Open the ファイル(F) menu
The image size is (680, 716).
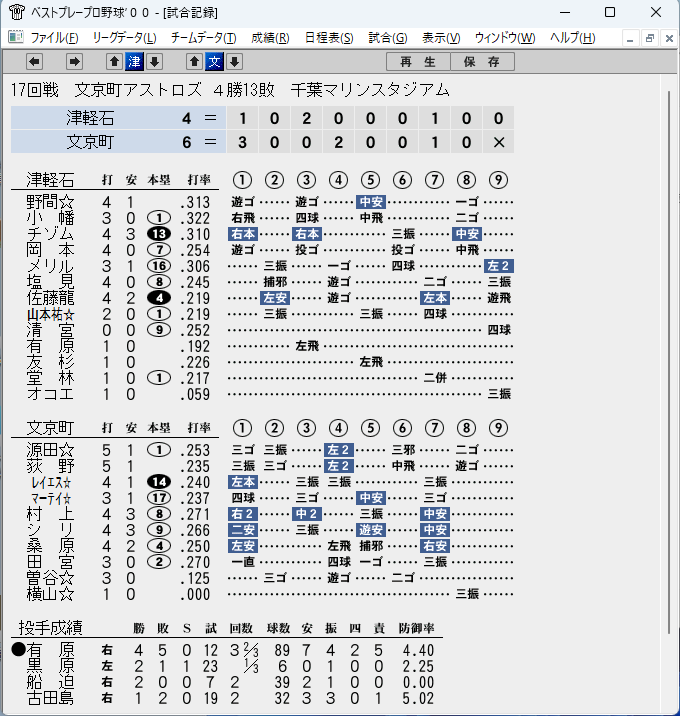pos(54,37)
